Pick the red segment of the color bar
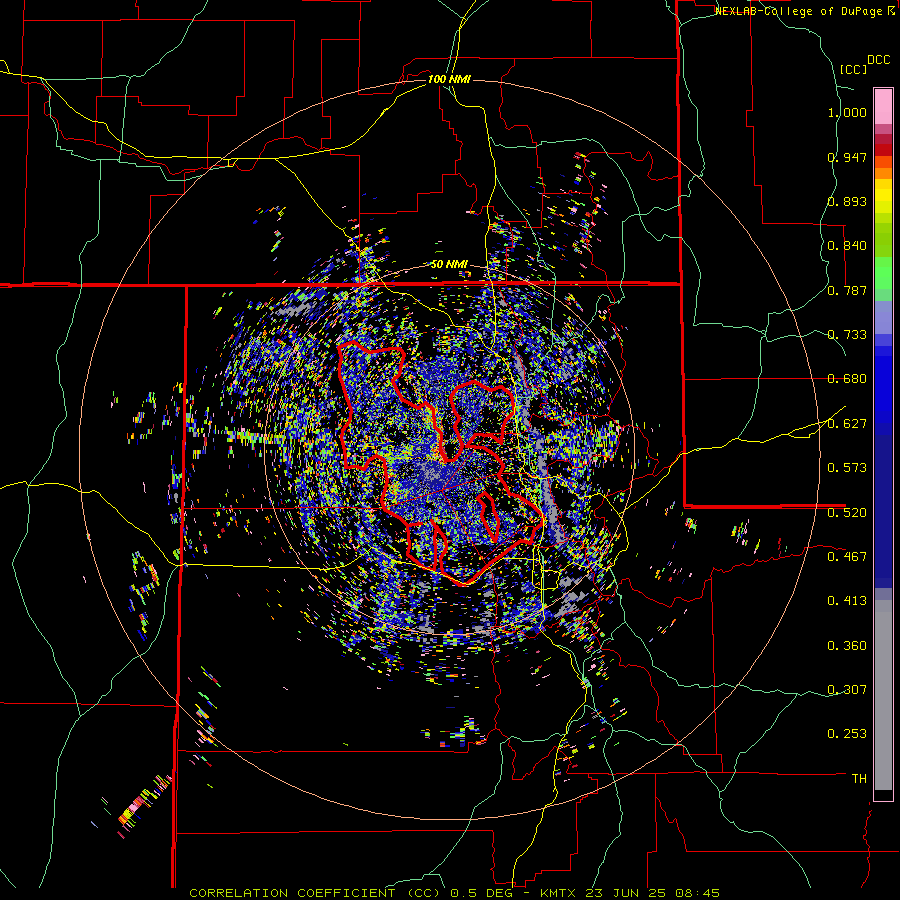This screenshot has width=900, height=900. [x=883, y=150]
